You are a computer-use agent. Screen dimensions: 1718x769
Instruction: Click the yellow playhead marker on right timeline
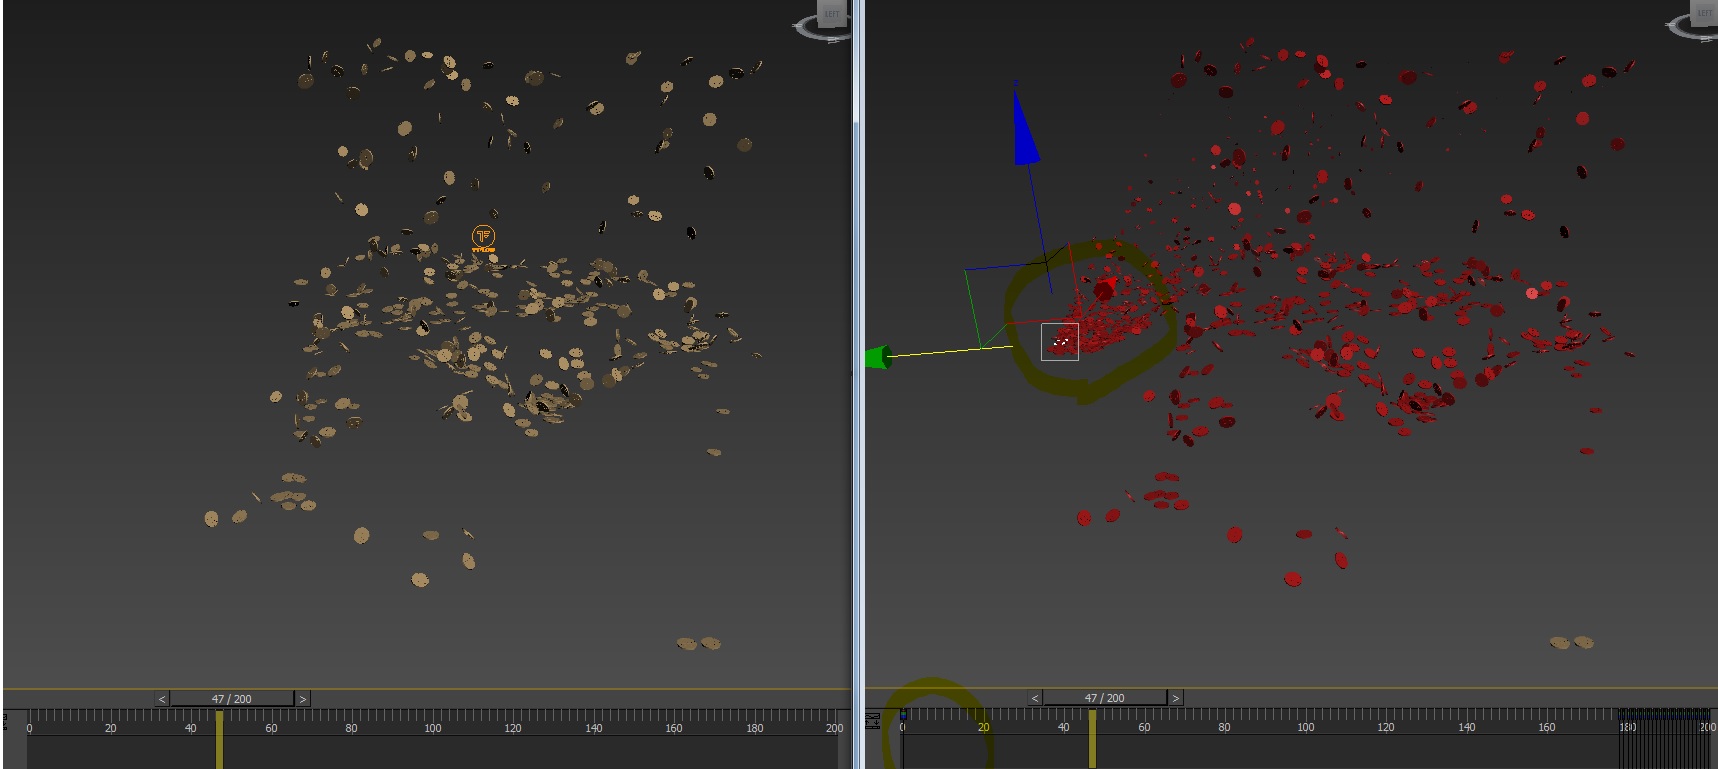click(1092, 740)
